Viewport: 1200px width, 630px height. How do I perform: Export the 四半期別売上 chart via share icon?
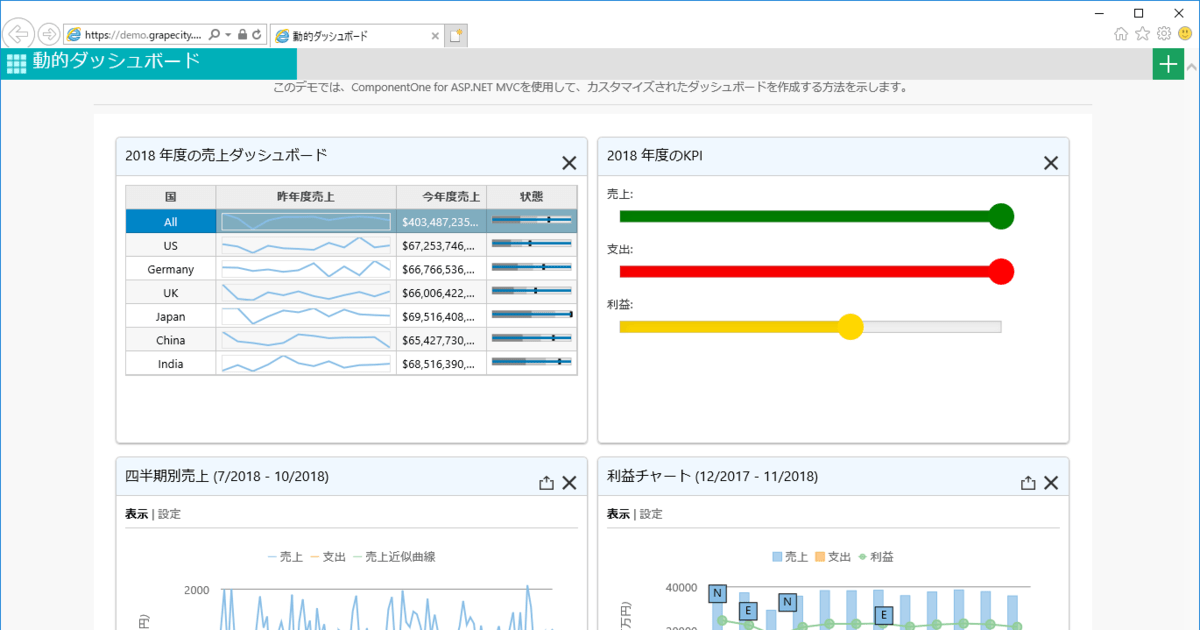tap(546, 483)
